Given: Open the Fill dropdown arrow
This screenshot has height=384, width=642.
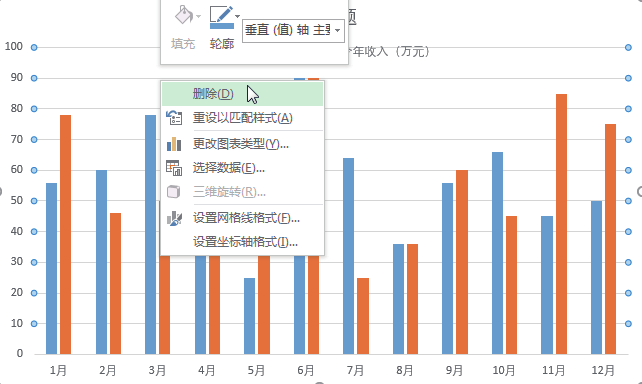Looking at the screenshot, I should tap(199, 16).
